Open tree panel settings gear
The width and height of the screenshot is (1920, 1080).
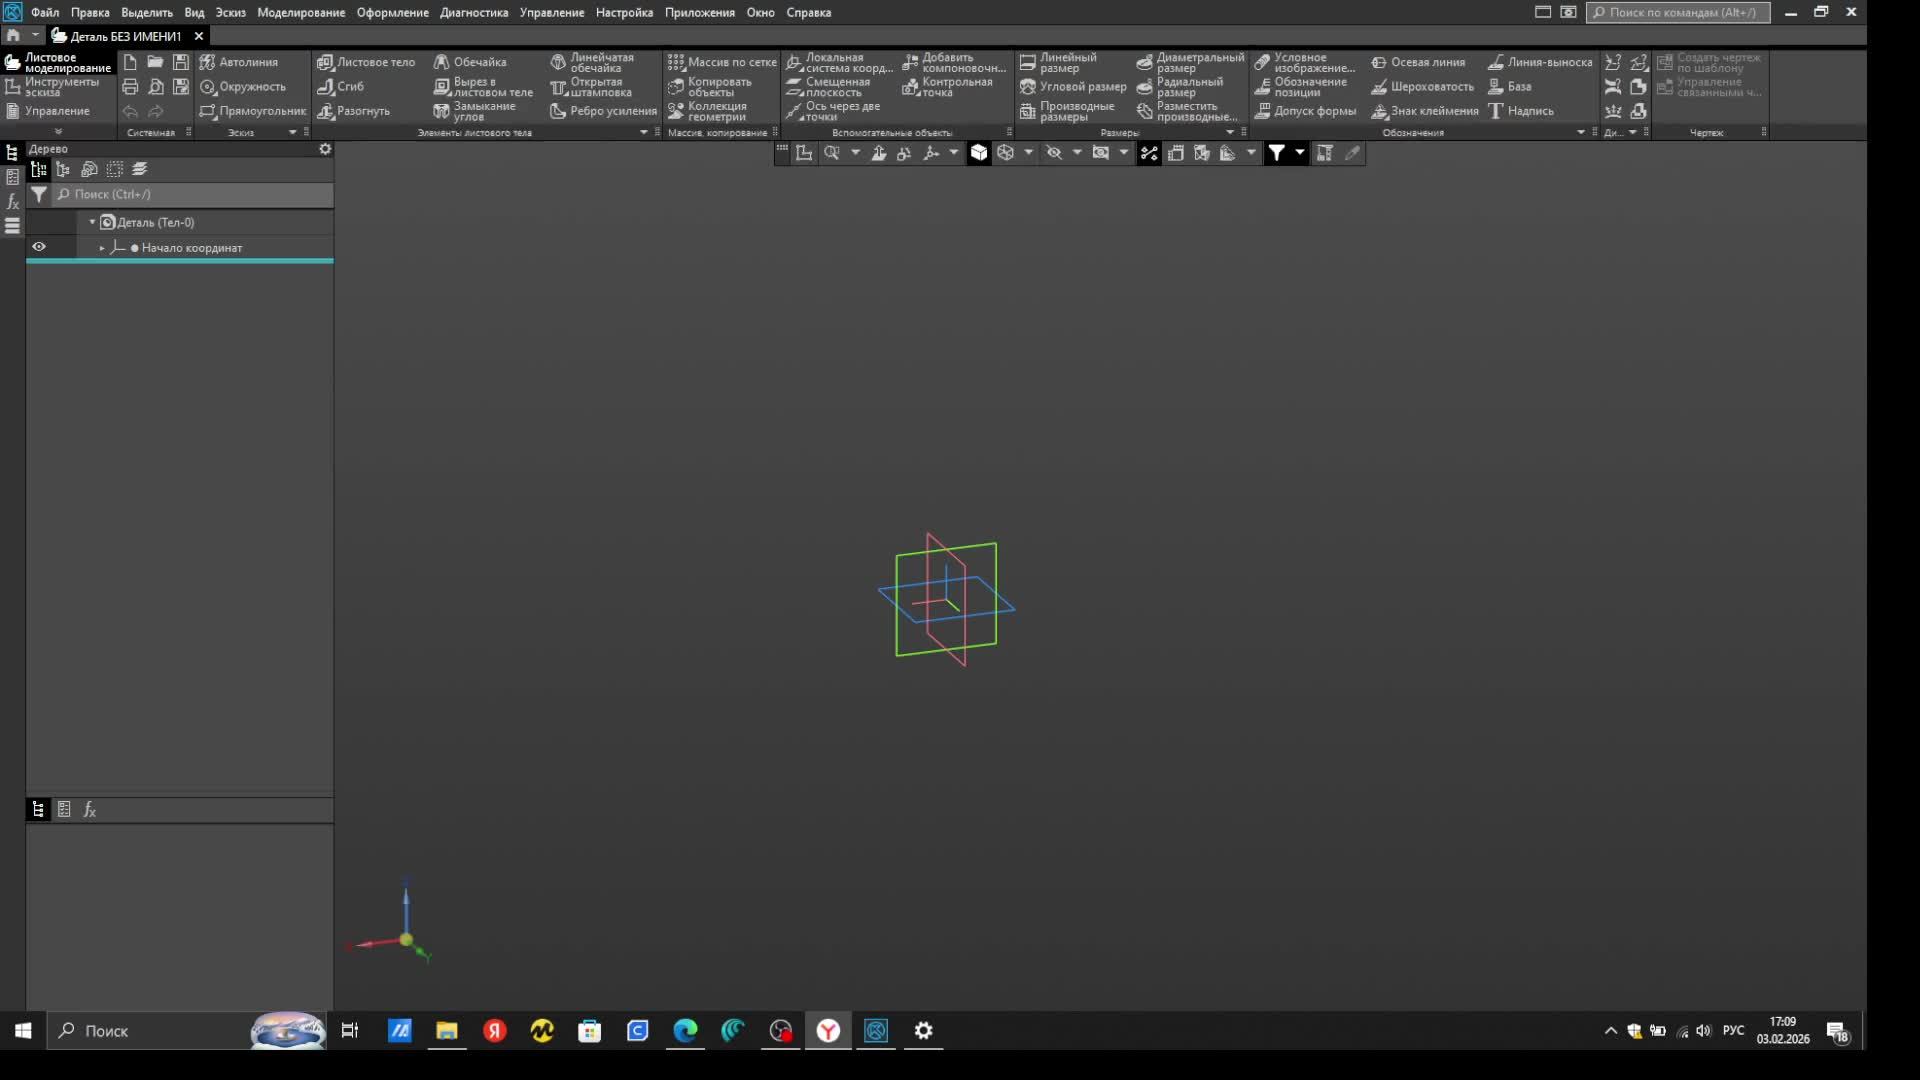[325, 149]
